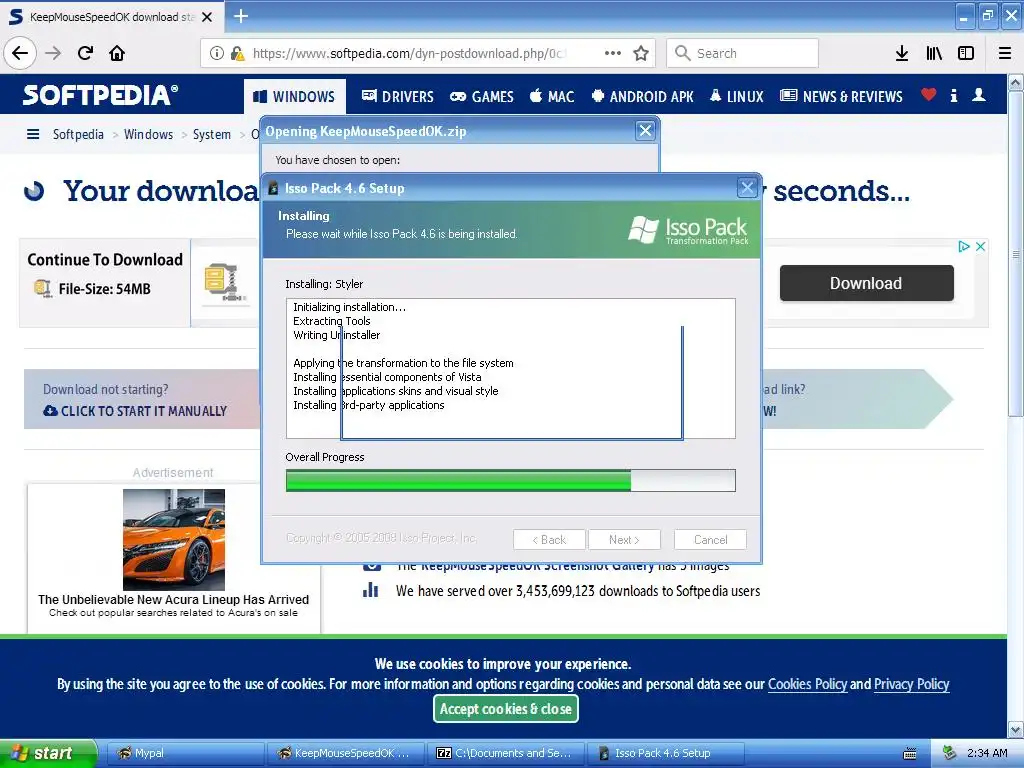Image resolution: width=1024 pixels, height=768 pixels.
Task: Click the keyboard icon on the taskbar
Action: pos(909,754)
